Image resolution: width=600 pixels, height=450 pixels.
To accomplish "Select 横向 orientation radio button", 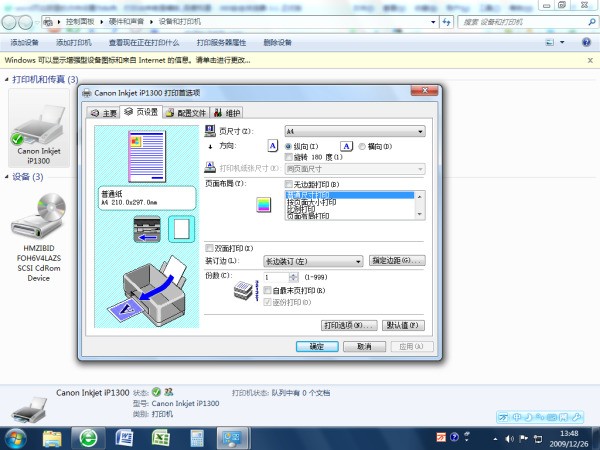I will [x=362, y=146].
